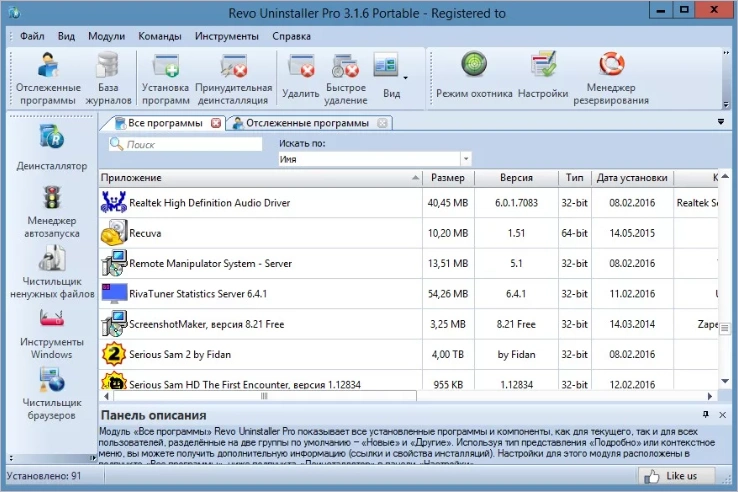Open the Справка menu
This screenshot has width=738, height=492.
[291, 36]
